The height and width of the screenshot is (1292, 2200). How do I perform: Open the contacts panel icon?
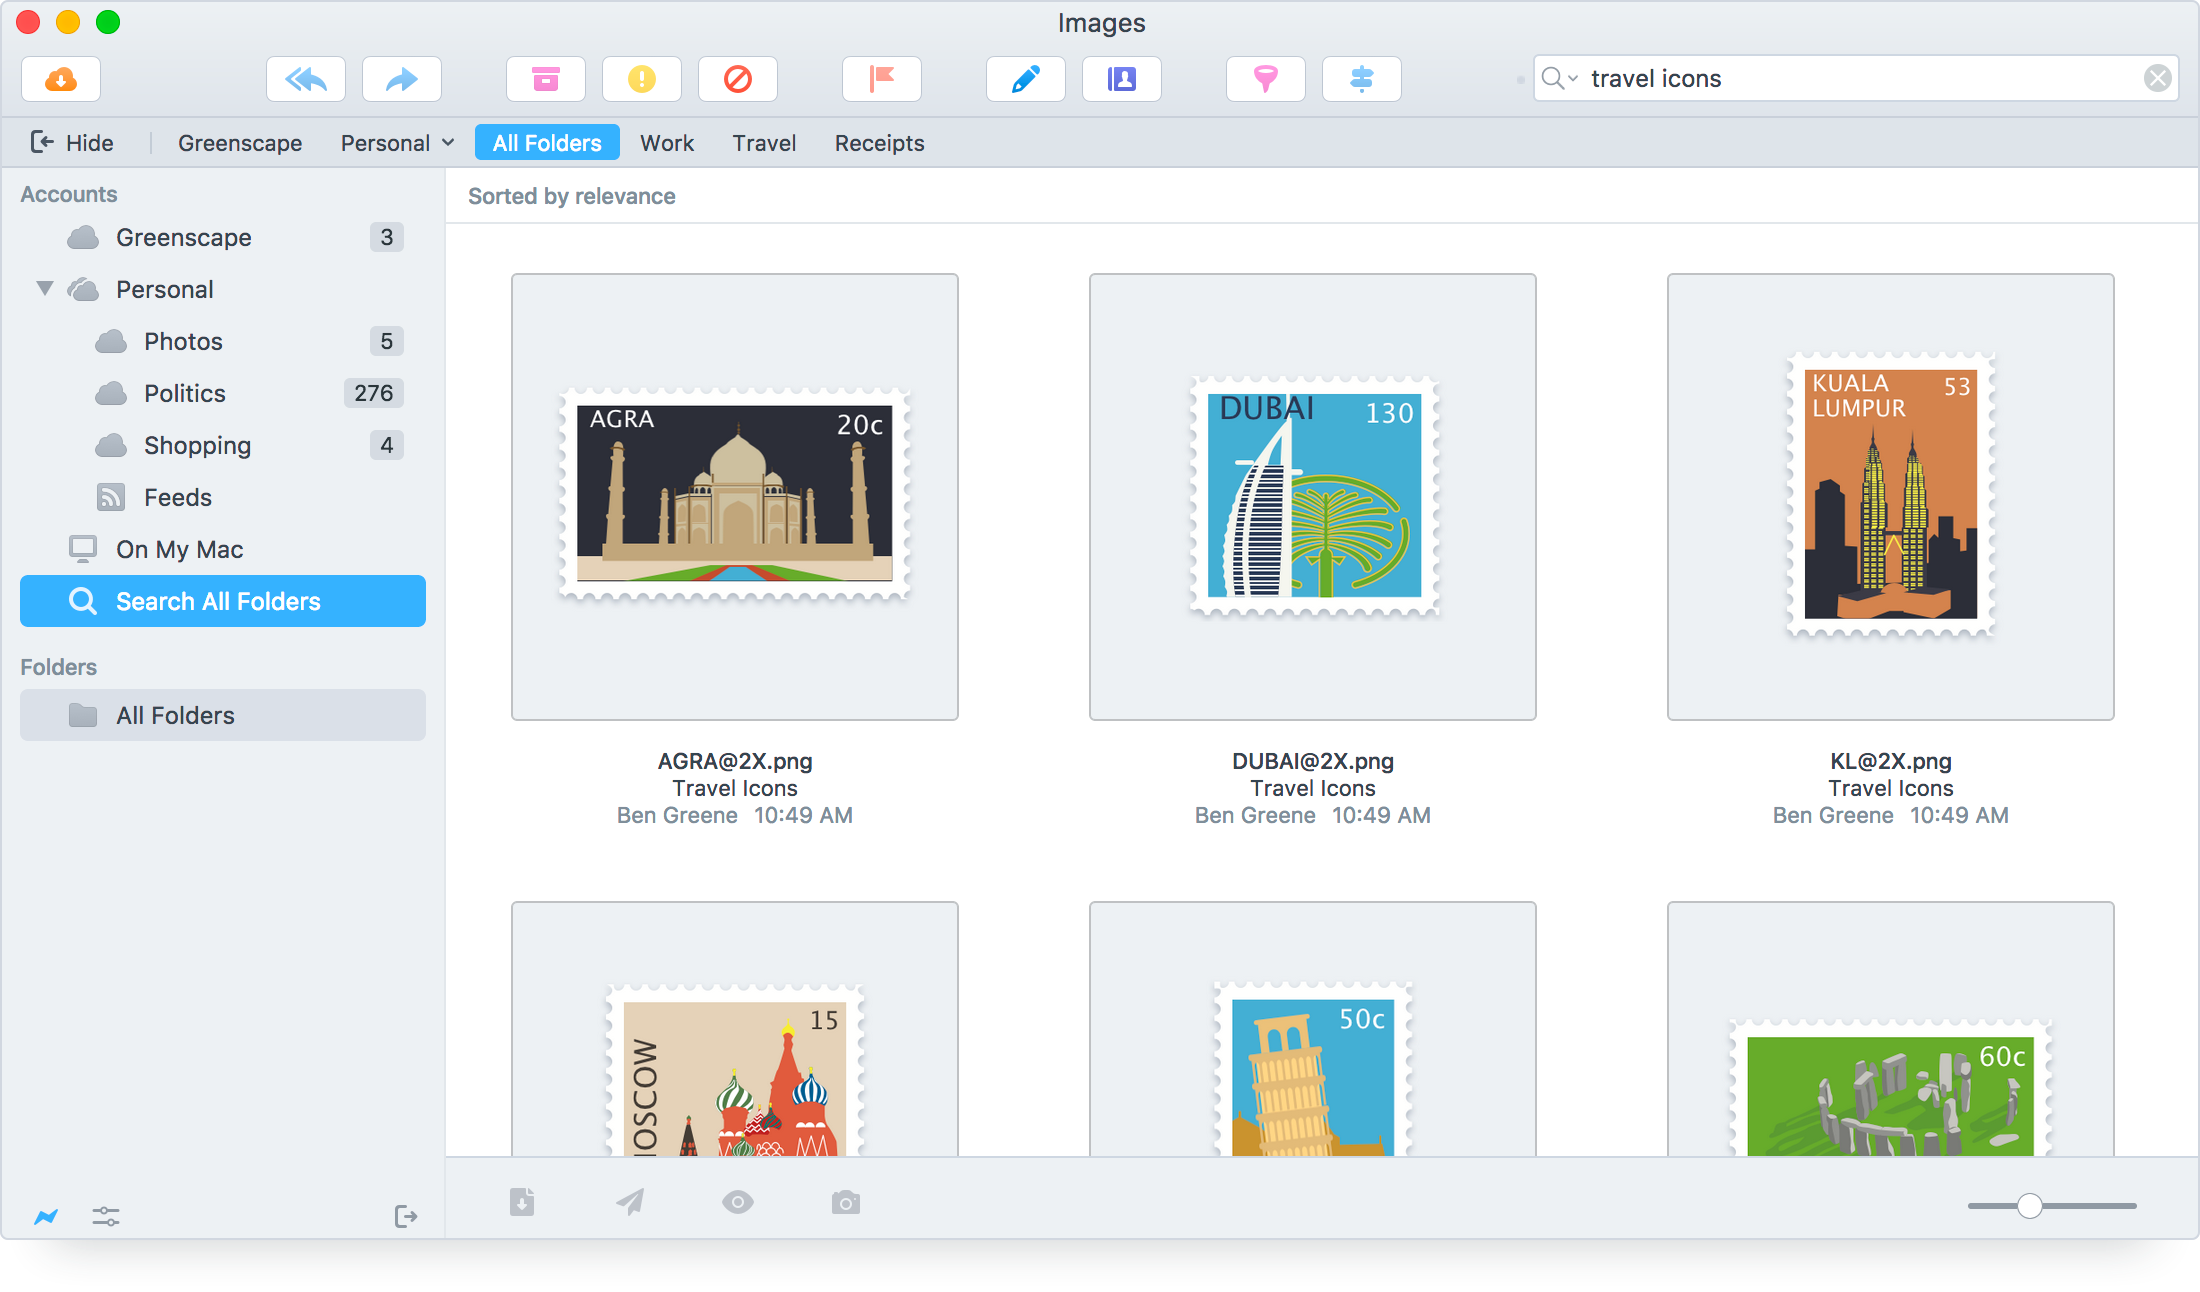click(1121, 79)
